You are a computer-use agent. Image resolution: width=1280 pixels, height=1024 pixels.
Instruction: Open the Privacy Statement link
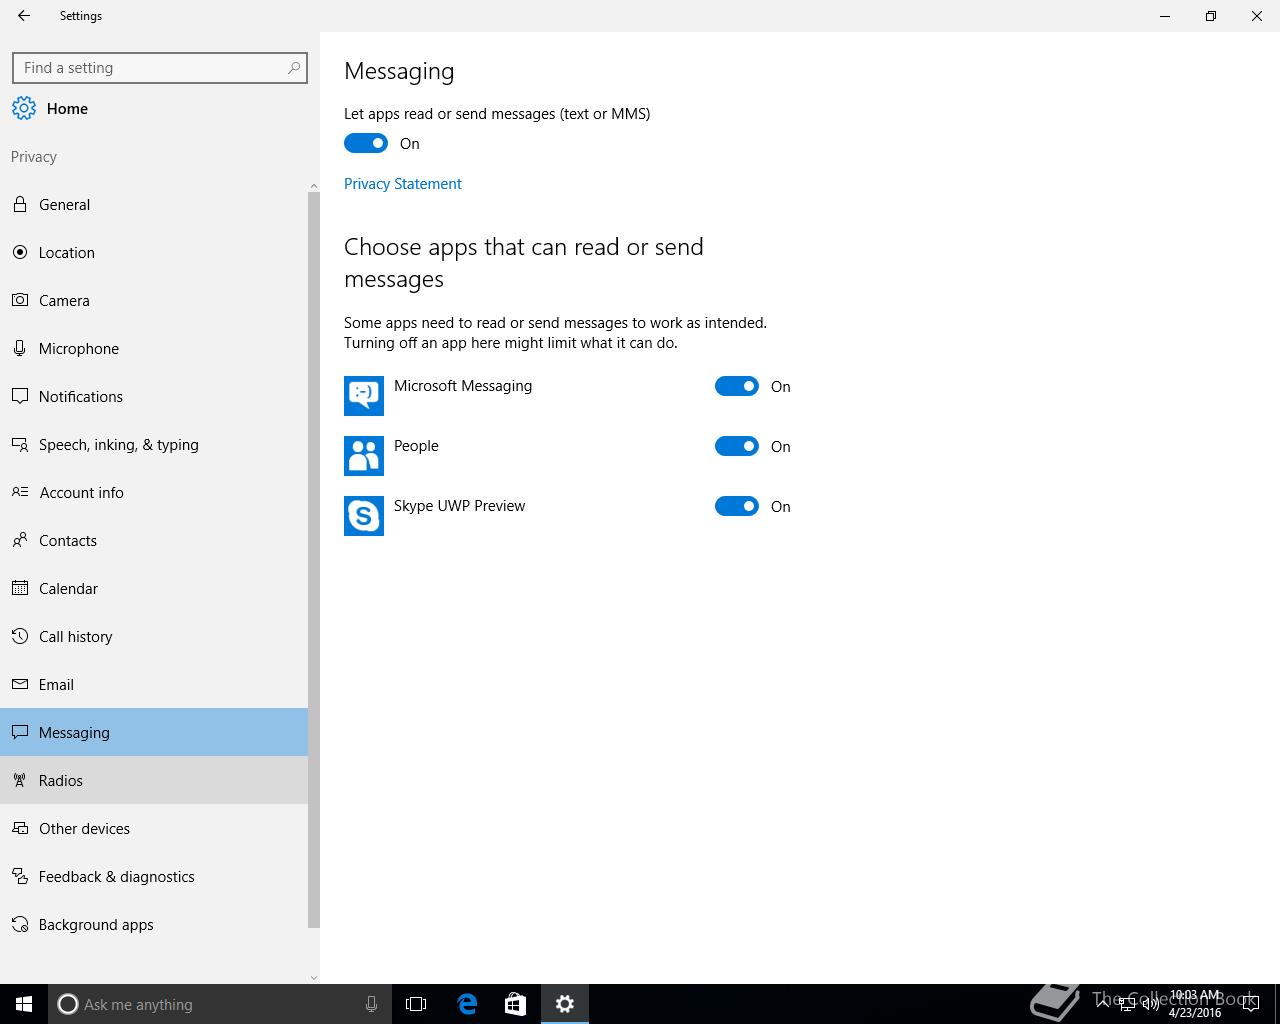coord(403,183)
